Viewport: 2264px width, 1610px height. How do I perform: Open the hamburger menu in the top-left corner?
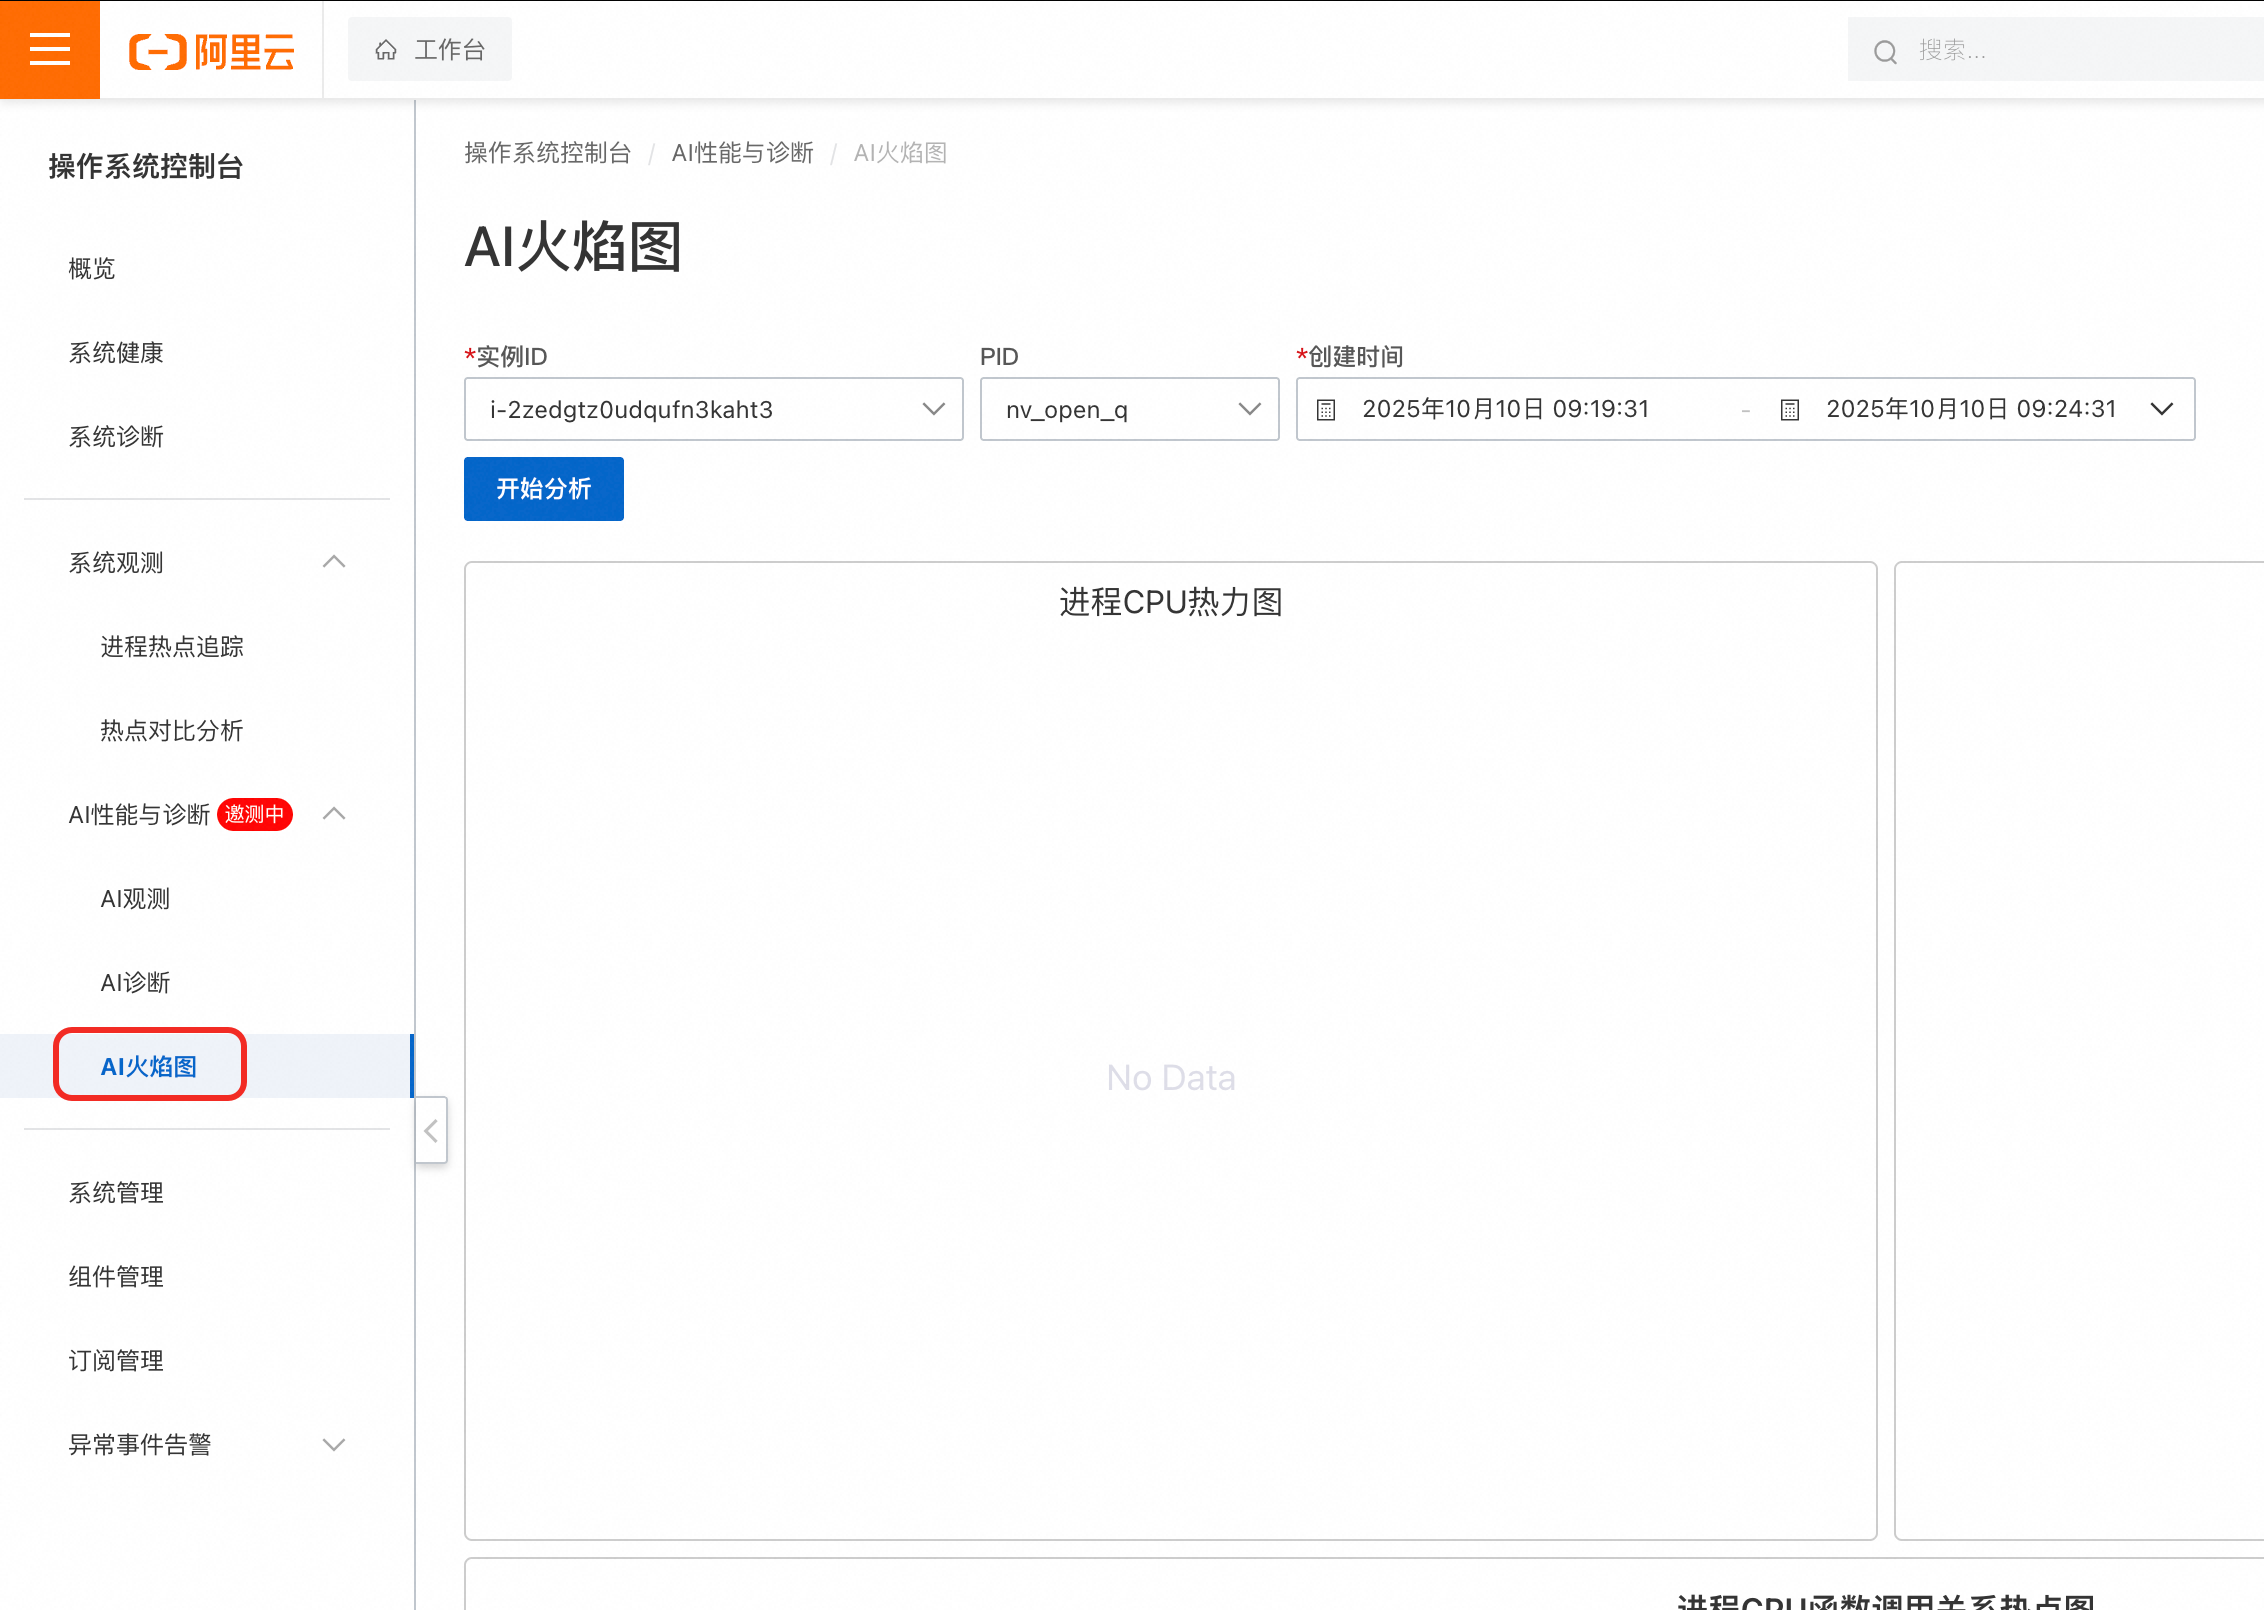49,49
